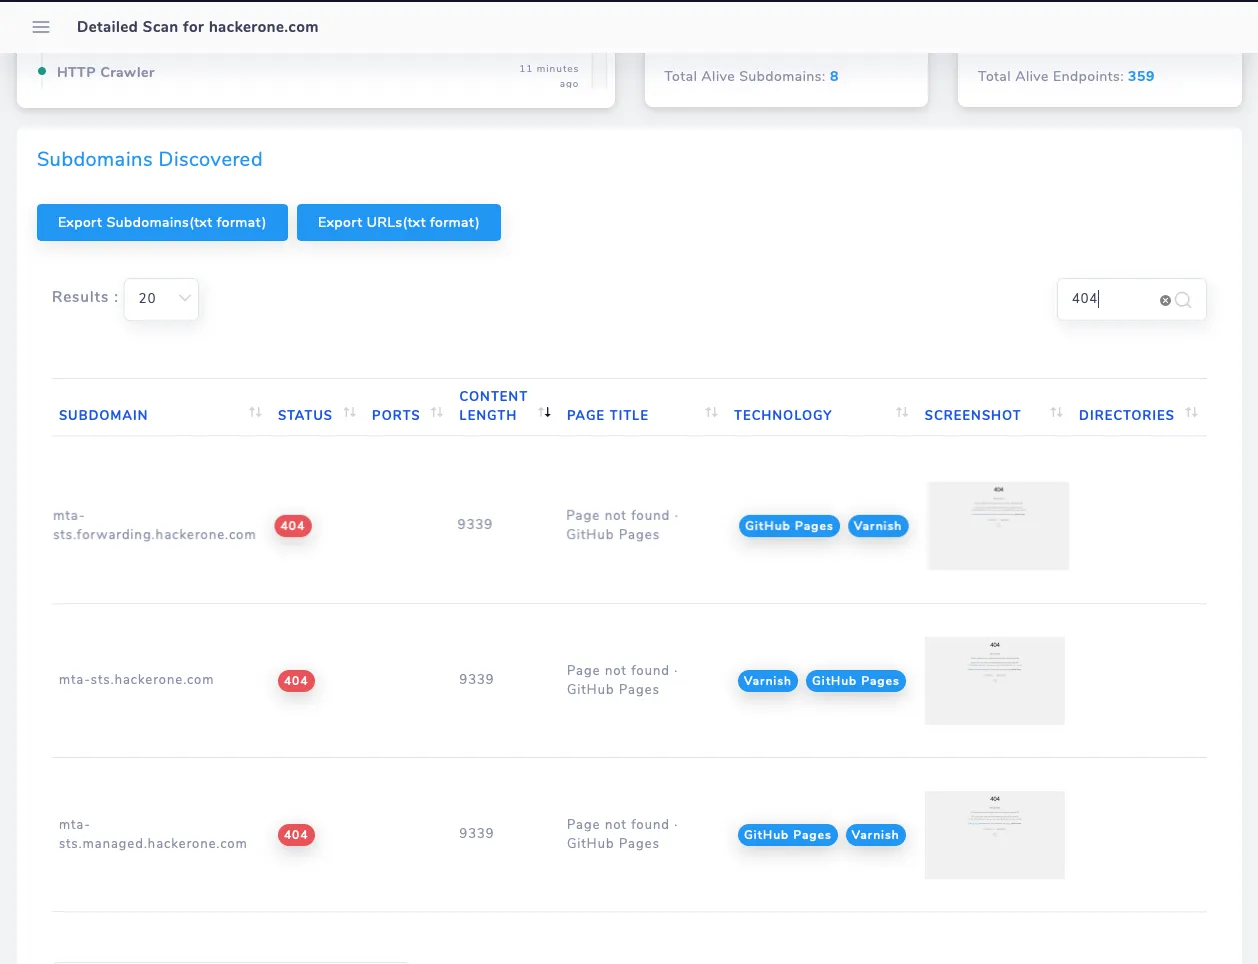Click Export URLs(txt format) button

click(x=399, y=222)
